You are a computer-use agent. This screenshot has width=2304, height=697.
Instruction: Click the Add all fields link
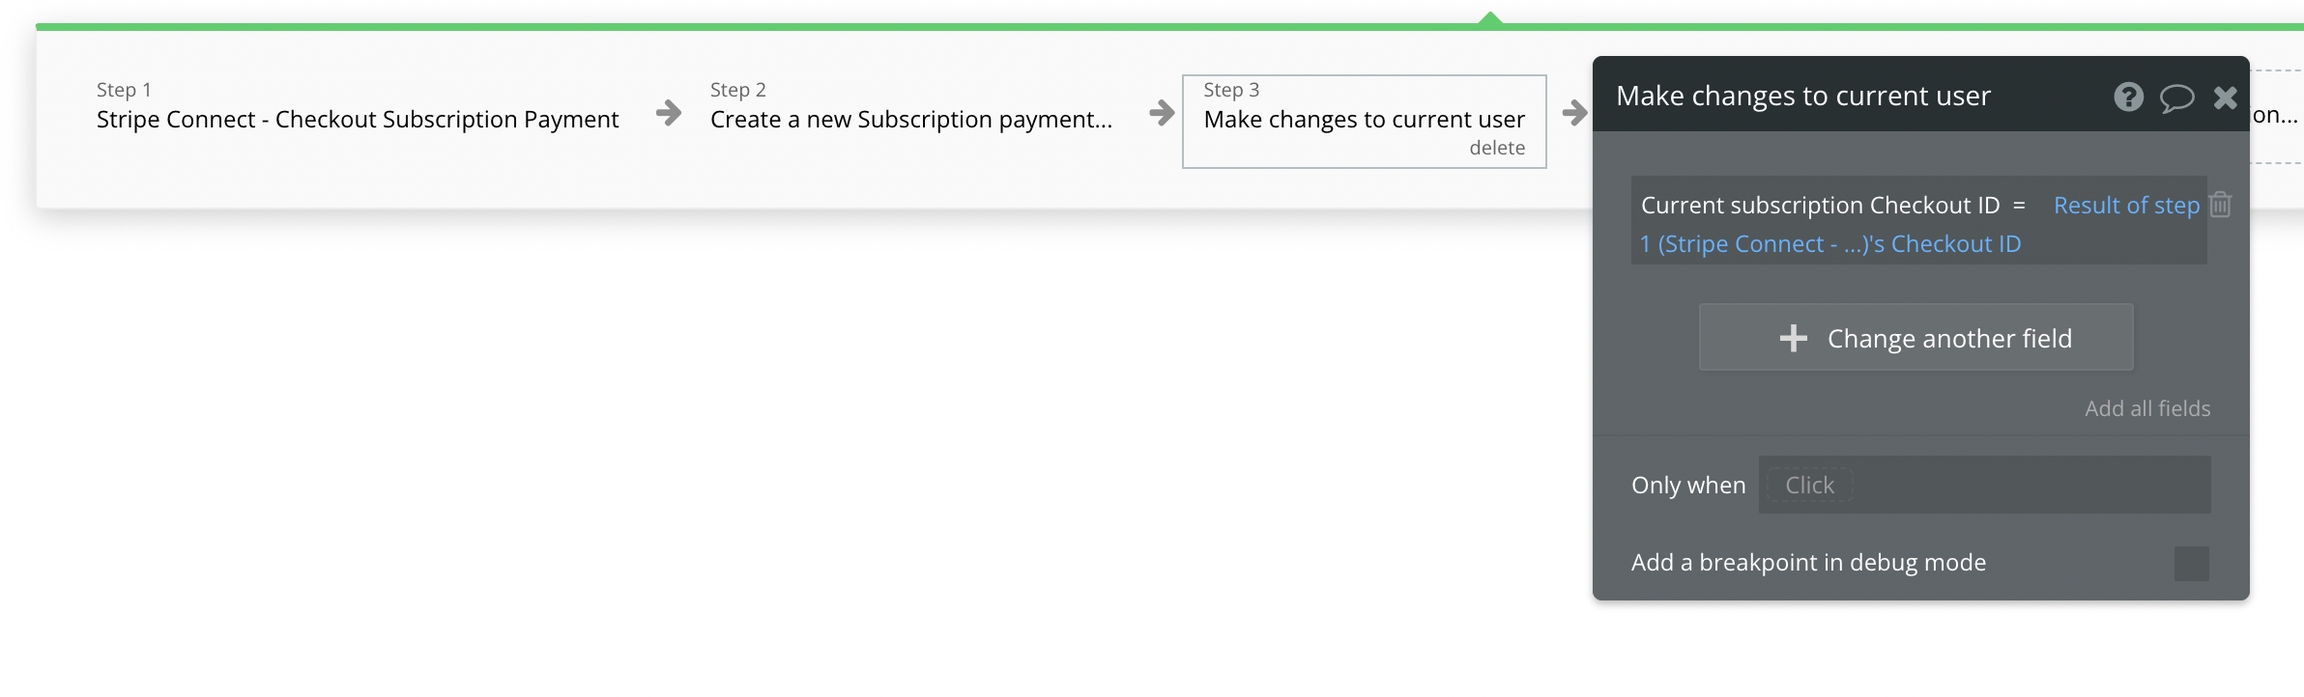(x=2147, y=408)
